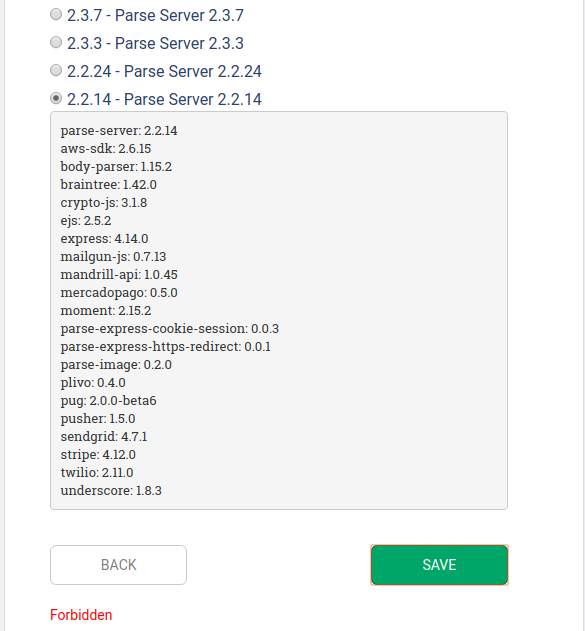Select the 2.3.7 radio button
This screenshot has width=585, height=631.
[x=56, y=14]
